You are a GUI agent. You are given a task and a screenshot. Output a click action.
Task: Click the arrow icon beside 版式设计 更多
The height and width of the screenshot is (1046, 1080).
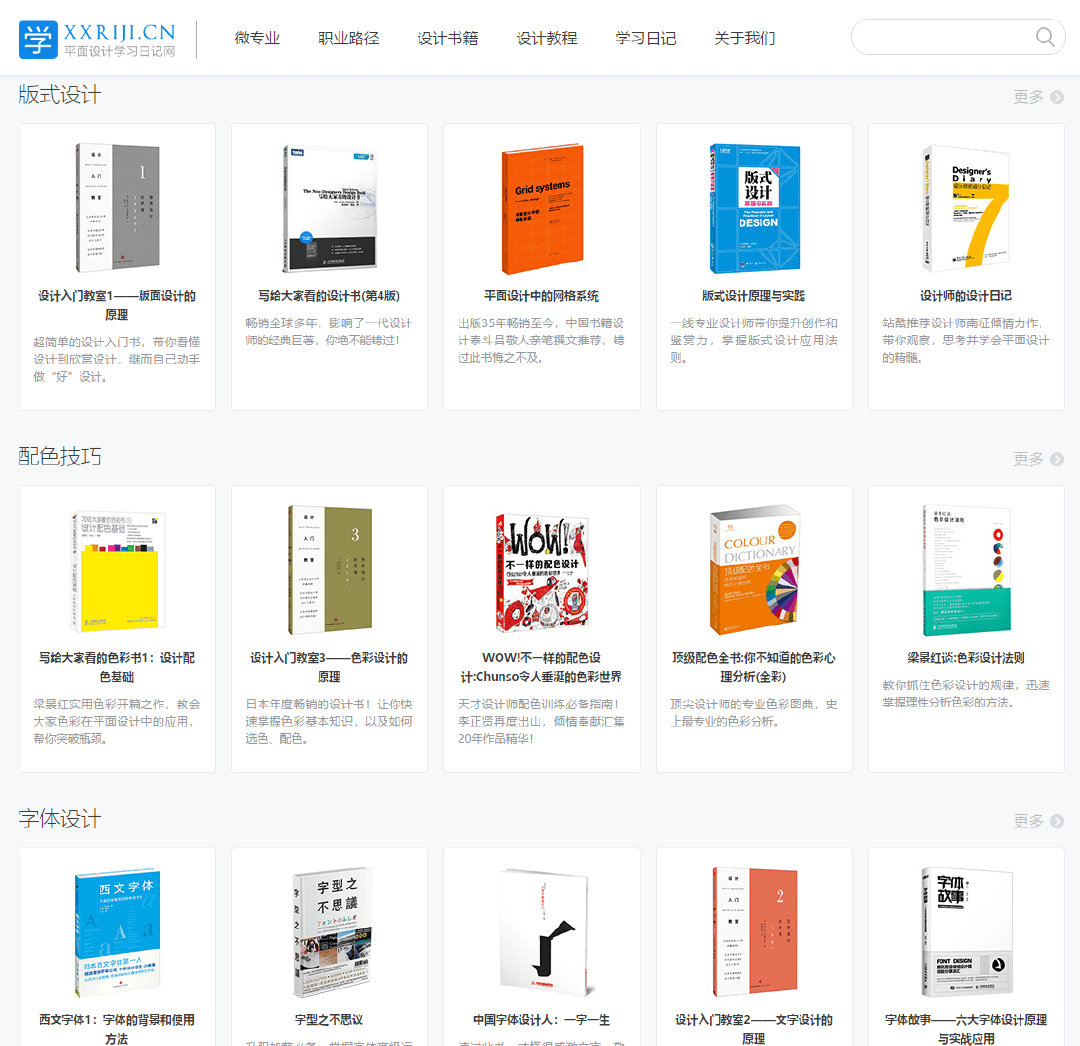pos(1057,97)
